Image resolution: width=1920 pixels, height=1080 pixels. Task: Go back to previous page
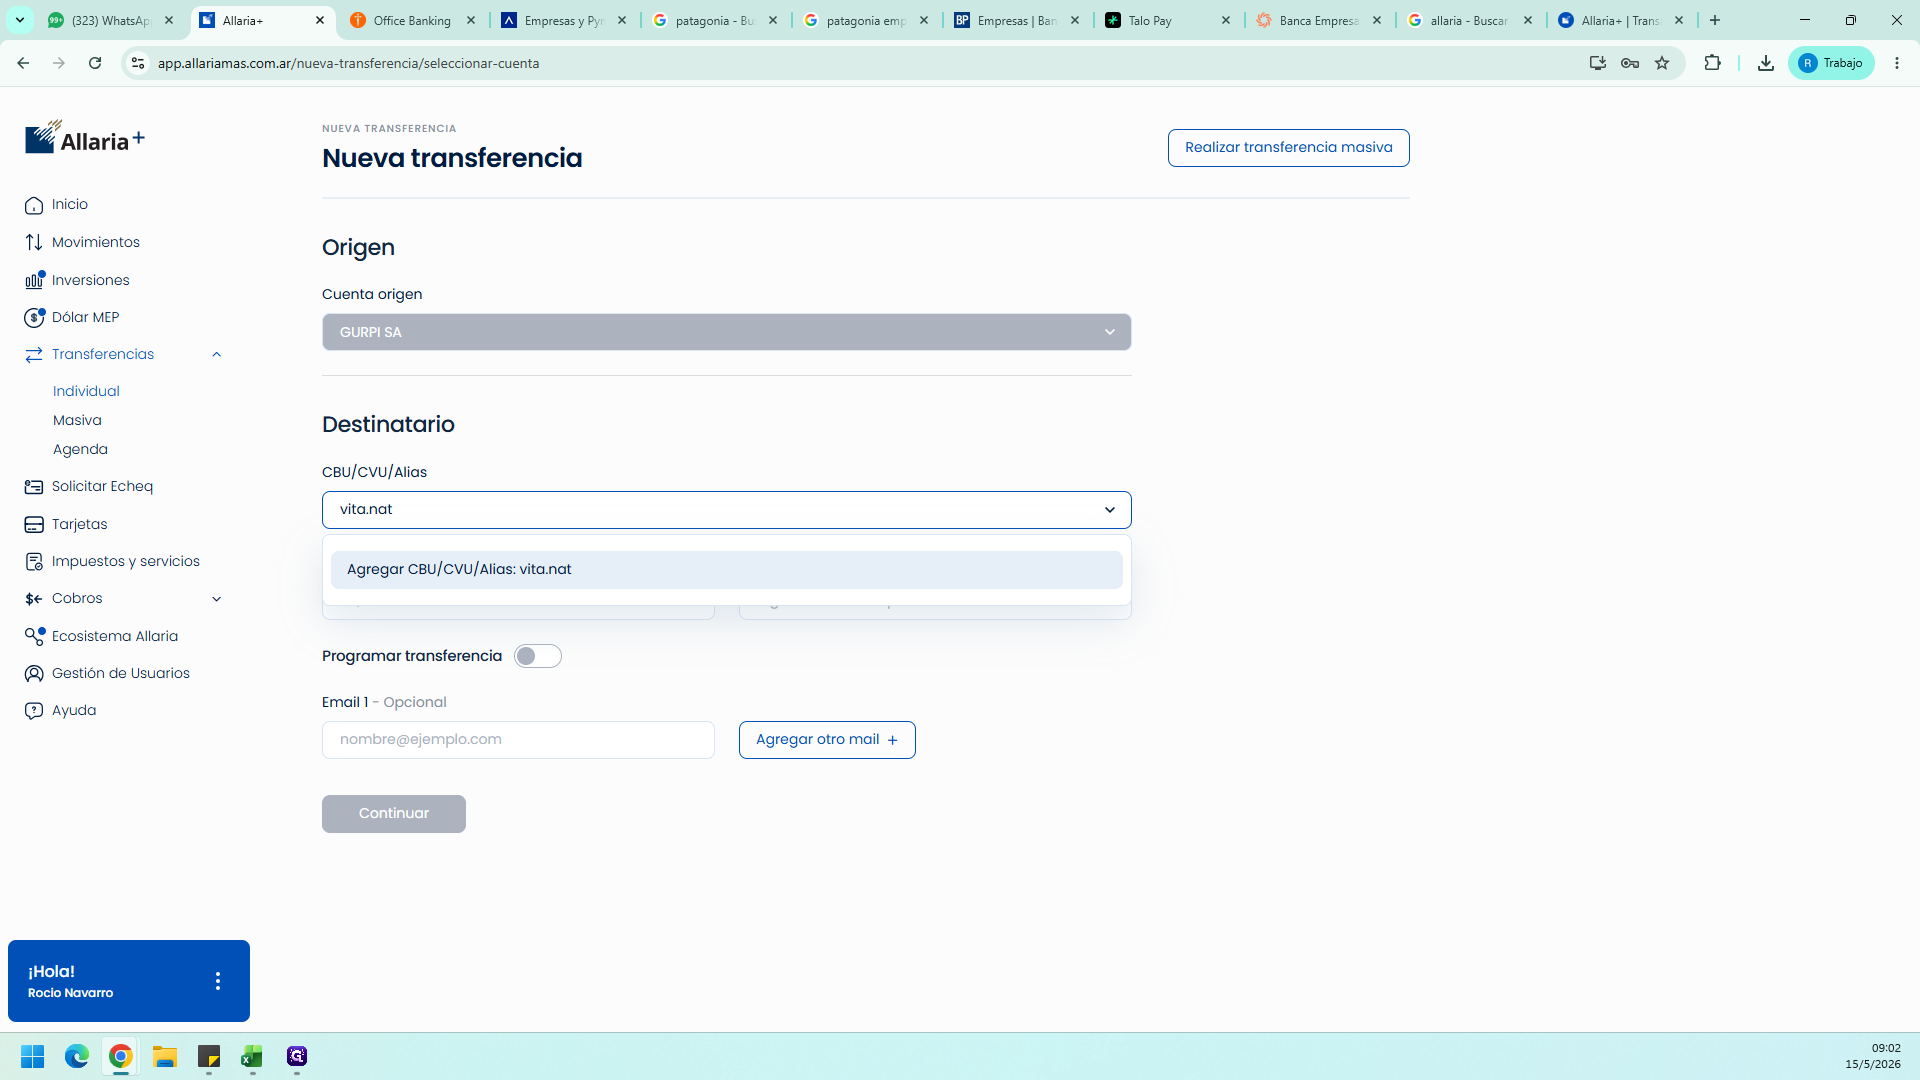(x=23, y=63)
